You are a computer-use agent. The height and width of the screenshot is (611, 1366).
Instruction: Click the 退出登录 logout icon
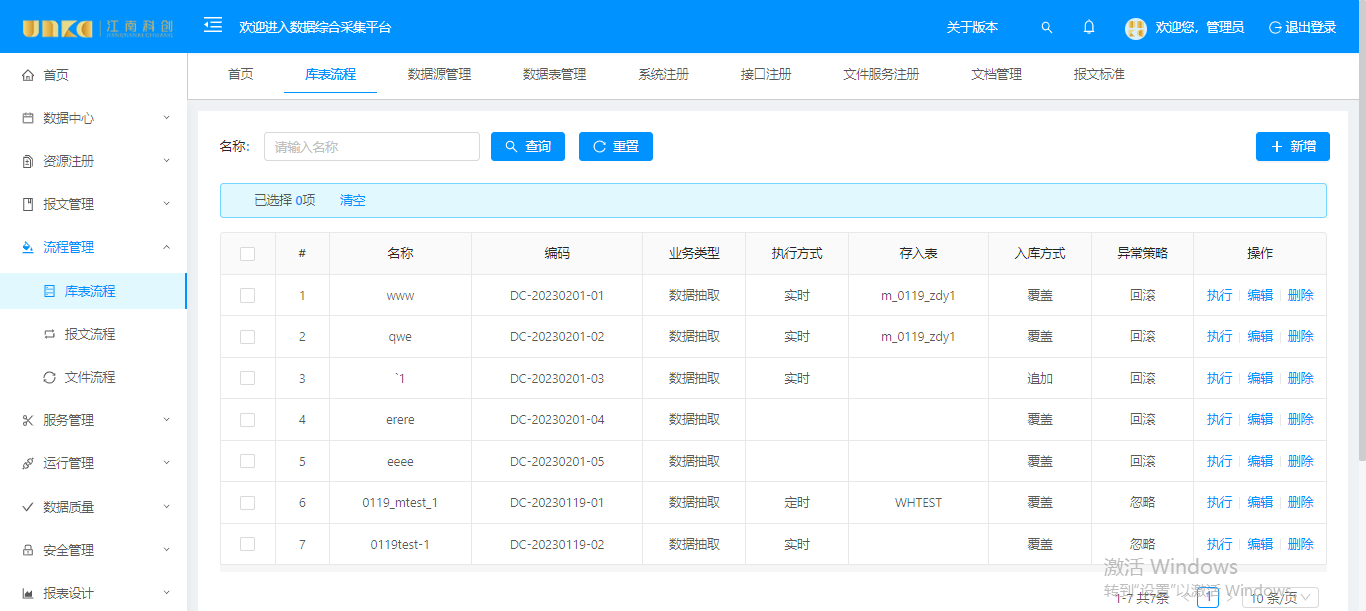tap(1275, 28)
